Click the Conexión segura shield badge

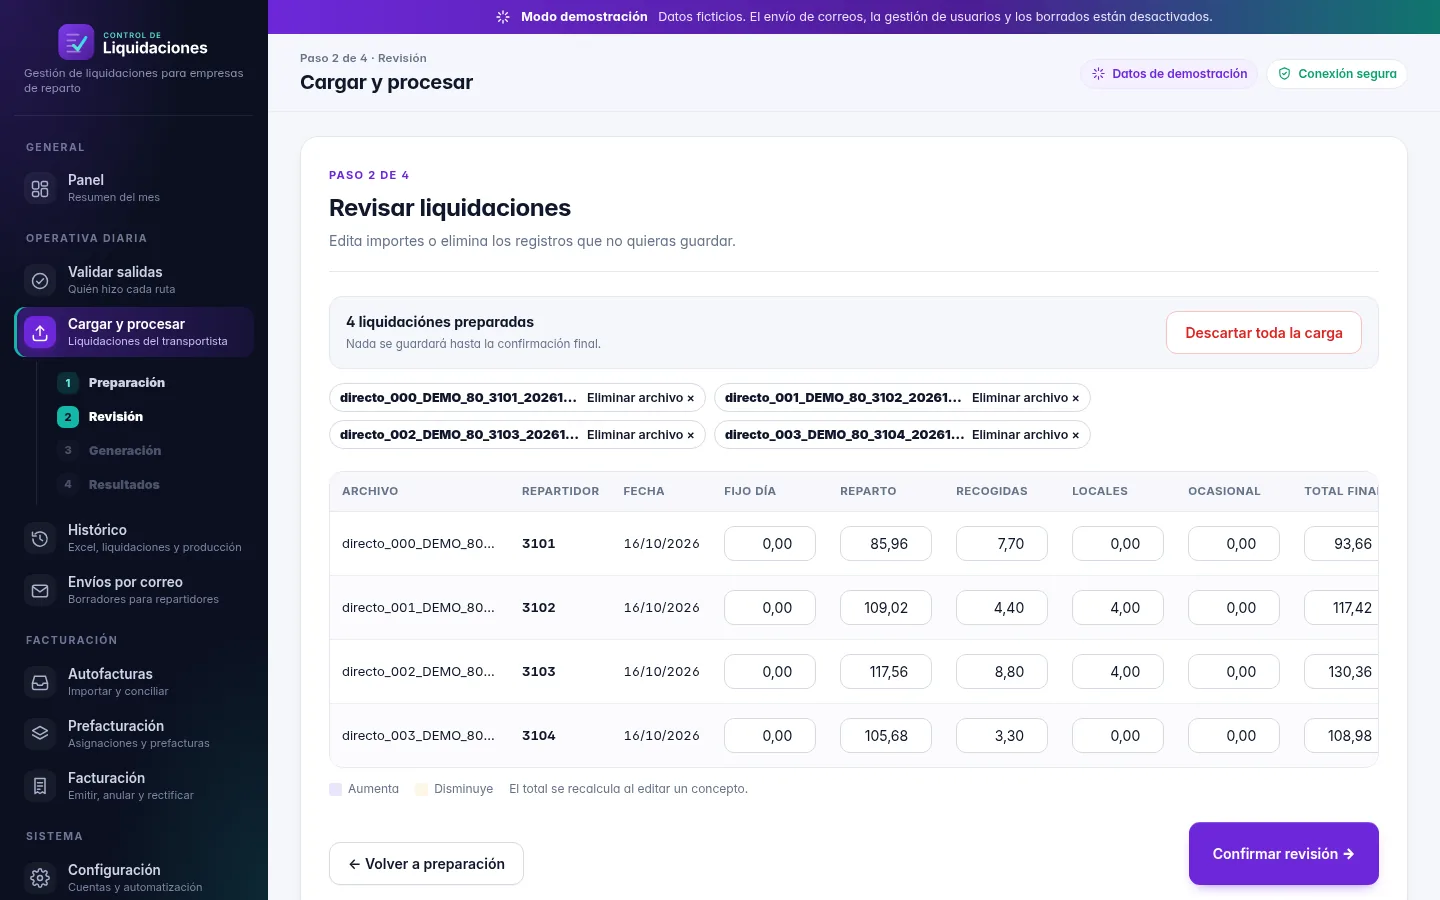click(1337, 74)
